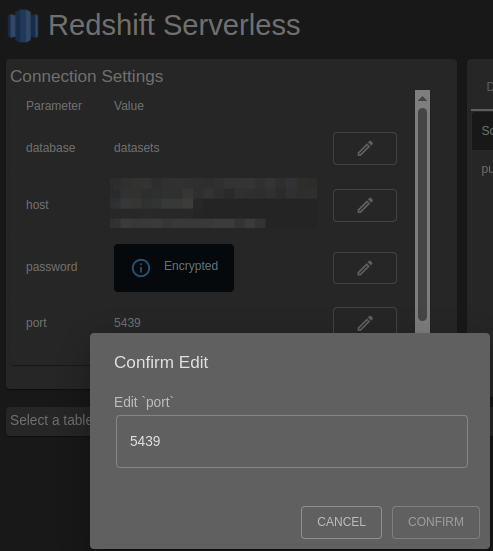This screenshot has height=551, width=493.
Task: Click the 'Redshift Serverless' title text
Action: click(x=174, y=25)
